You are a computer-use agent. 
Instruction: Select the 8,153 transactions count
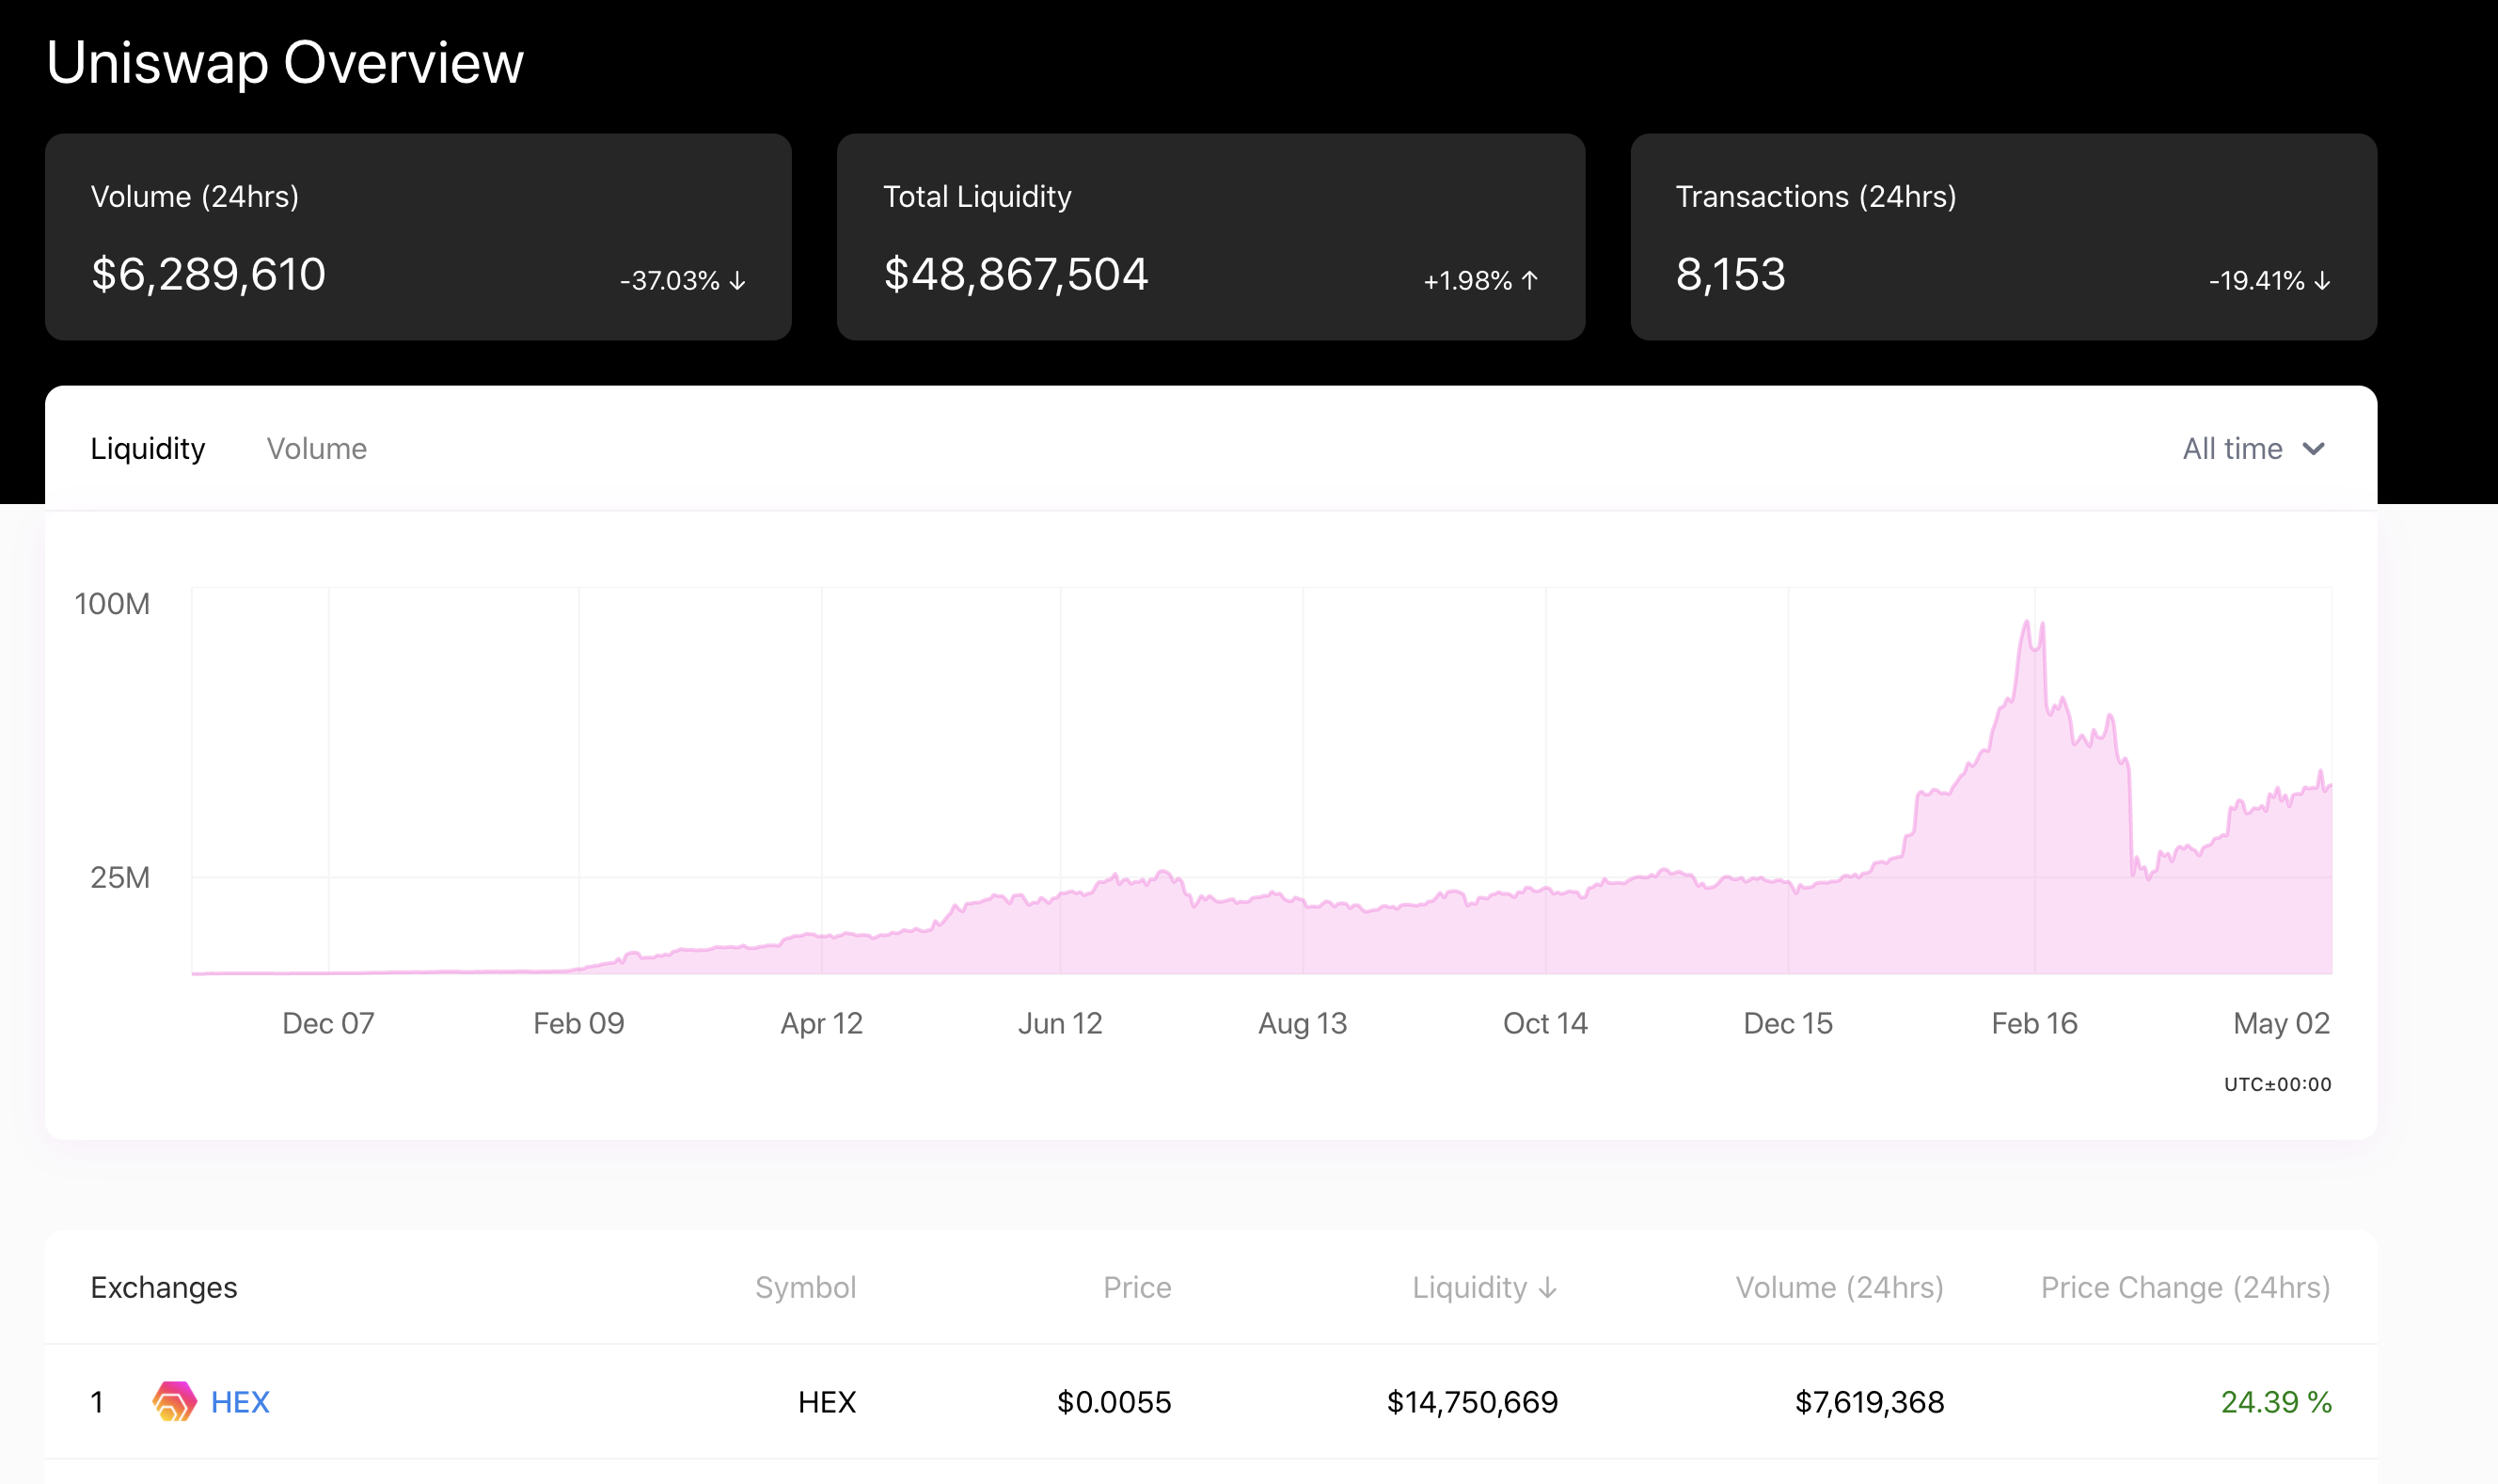[x=1731, y=274]
